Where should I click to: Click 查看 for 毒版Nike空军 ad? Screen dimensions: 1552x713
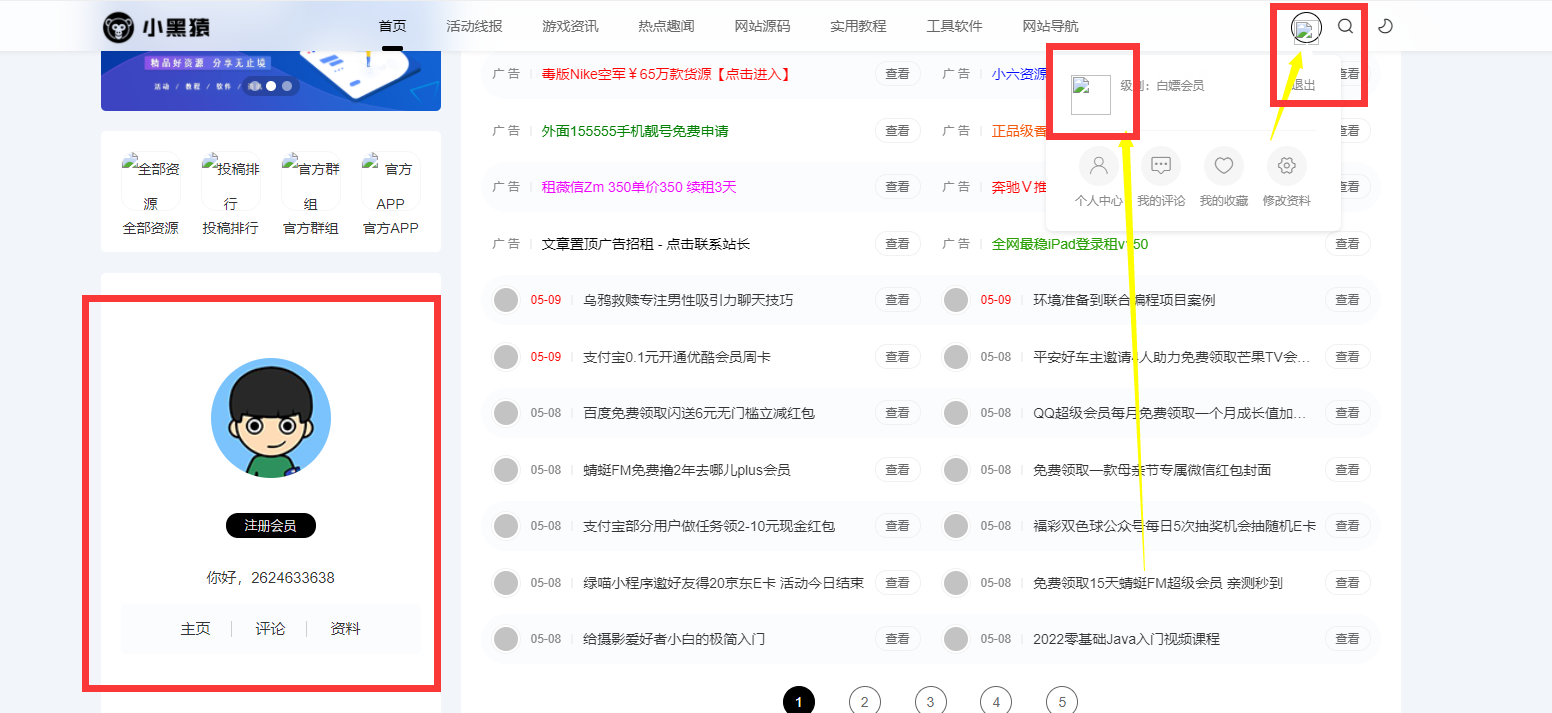[898, 74]
